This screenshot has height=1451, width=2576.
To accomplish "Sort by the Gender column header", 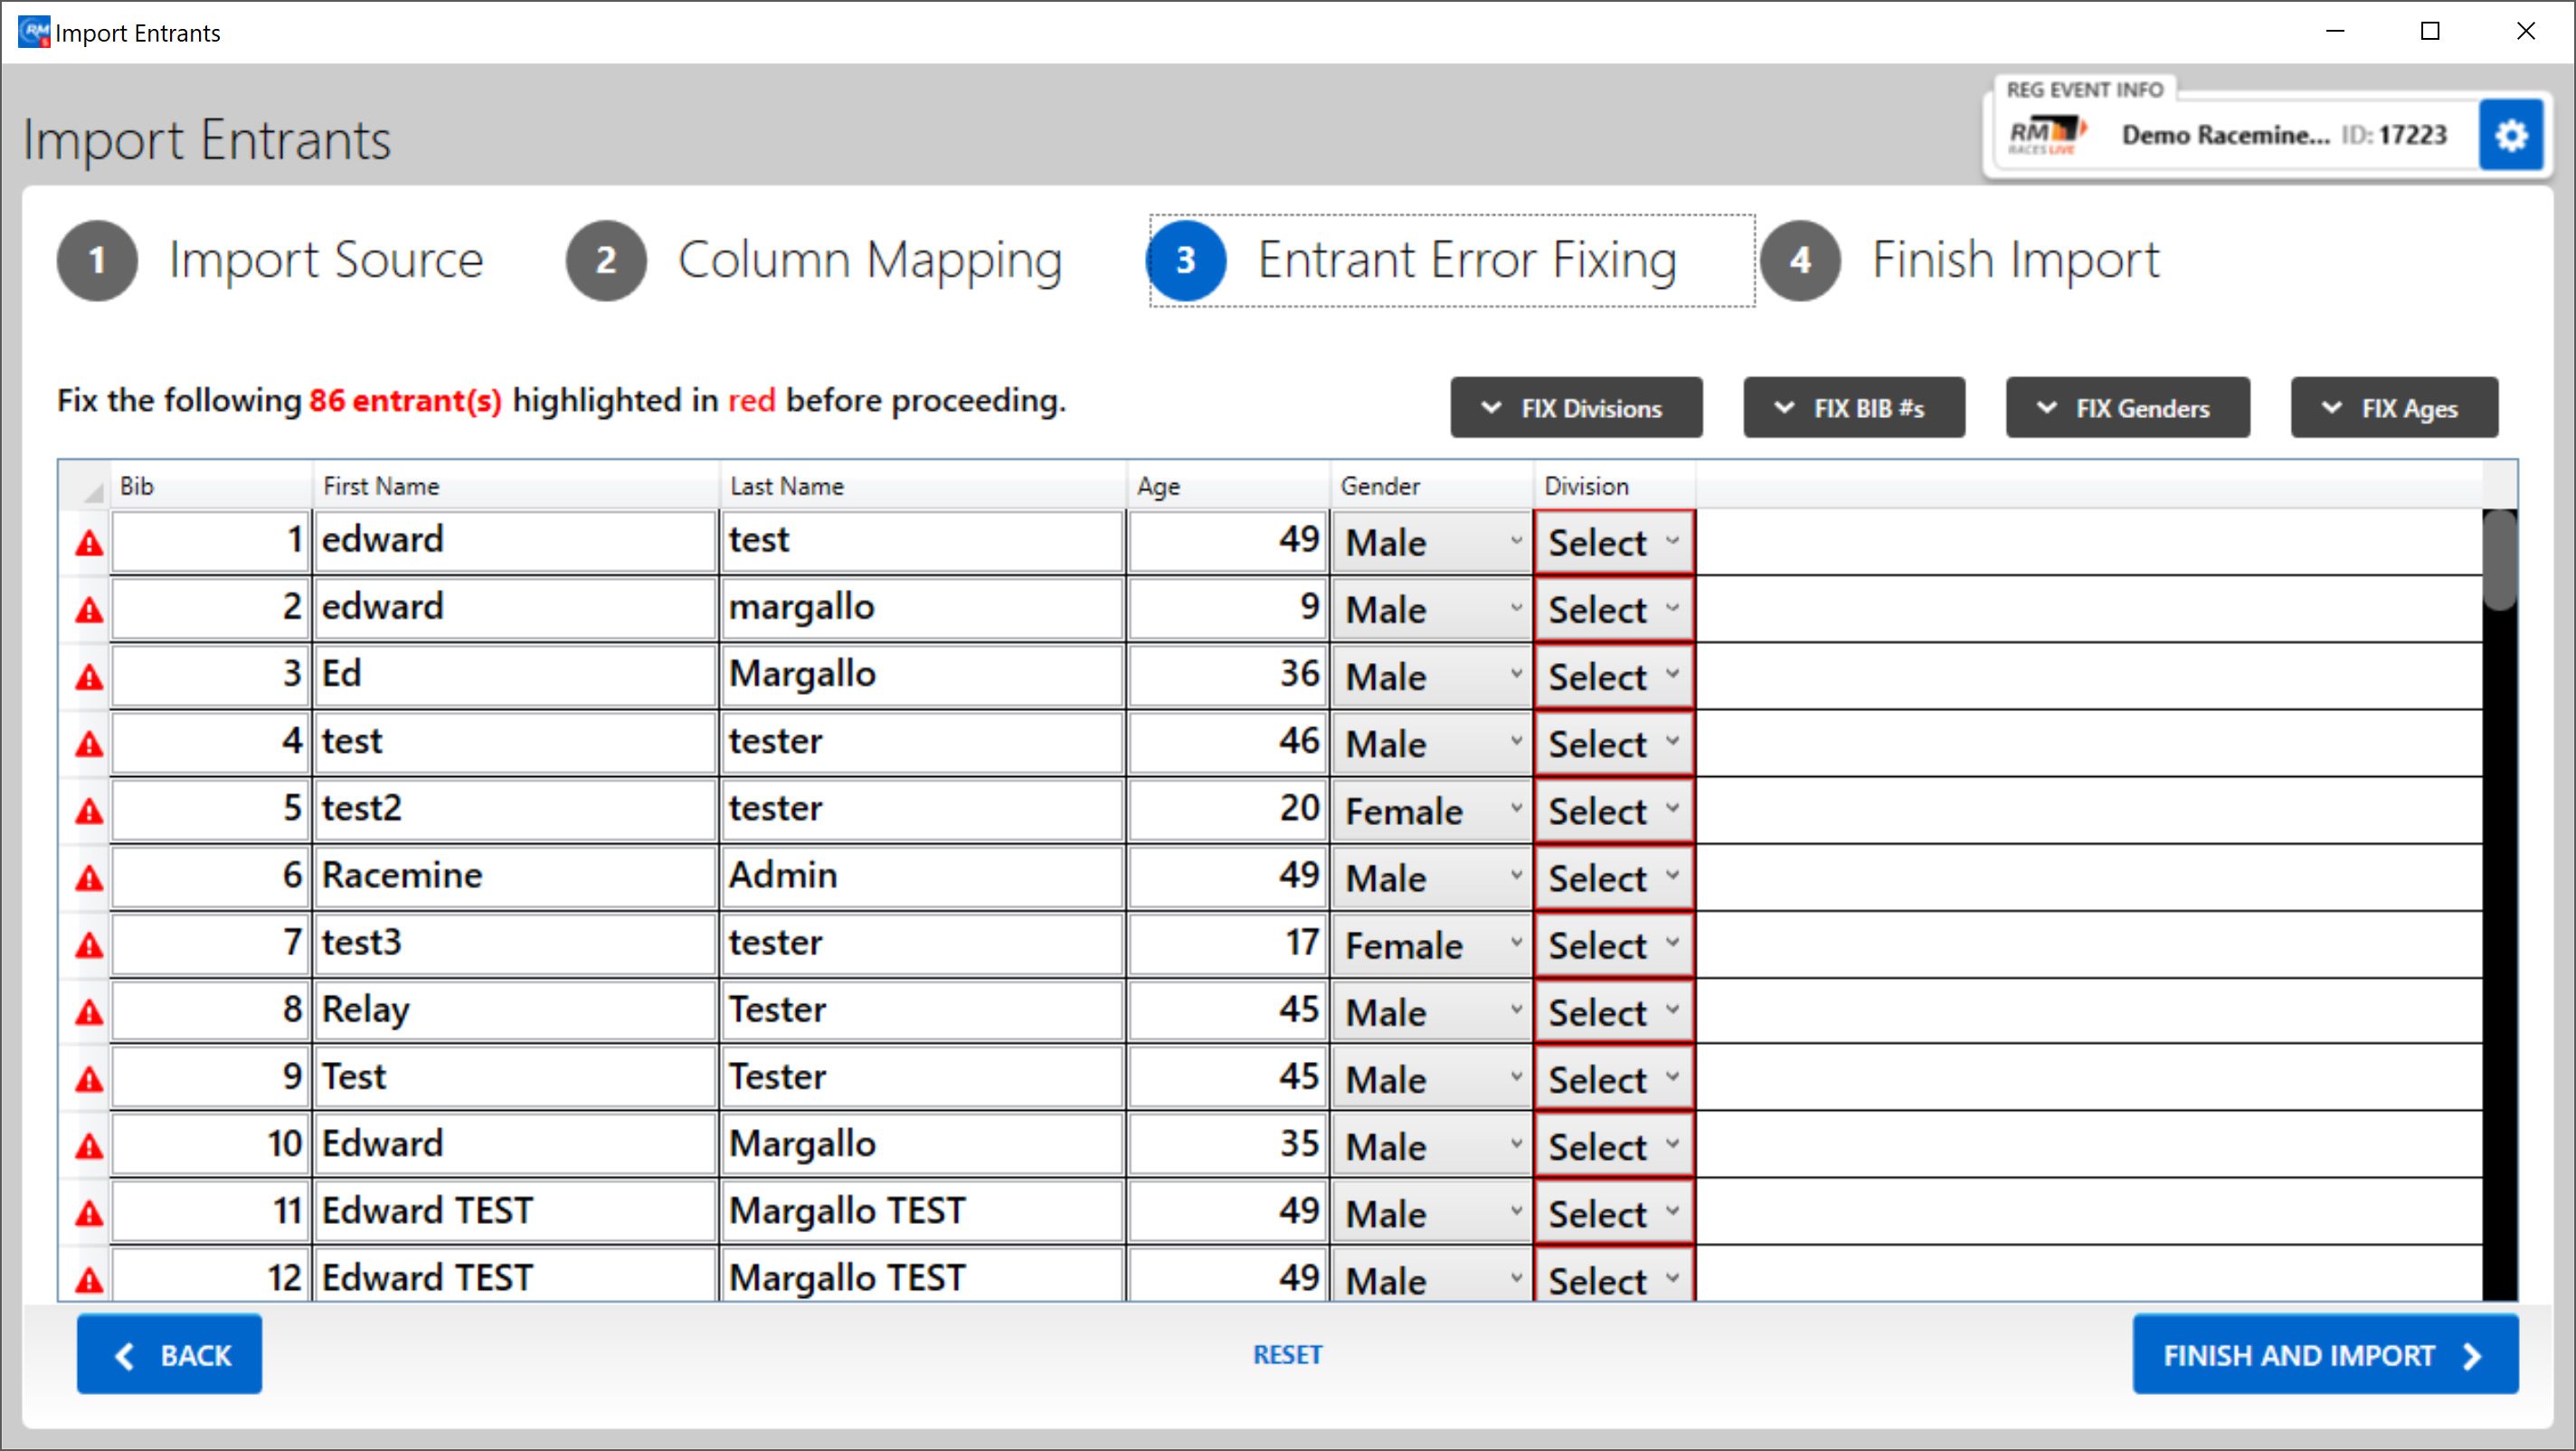I will pyautogui.click(x=1432, y=486).
